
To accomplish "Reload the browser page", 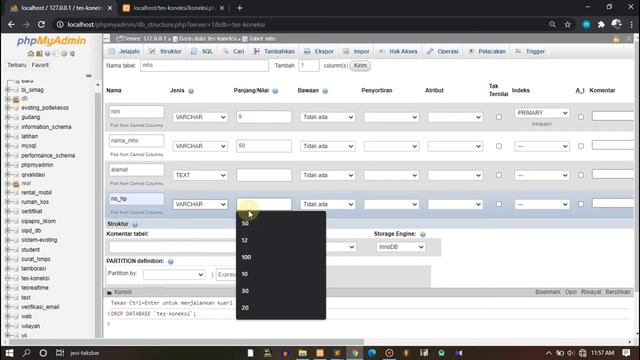I will point(41,24).
